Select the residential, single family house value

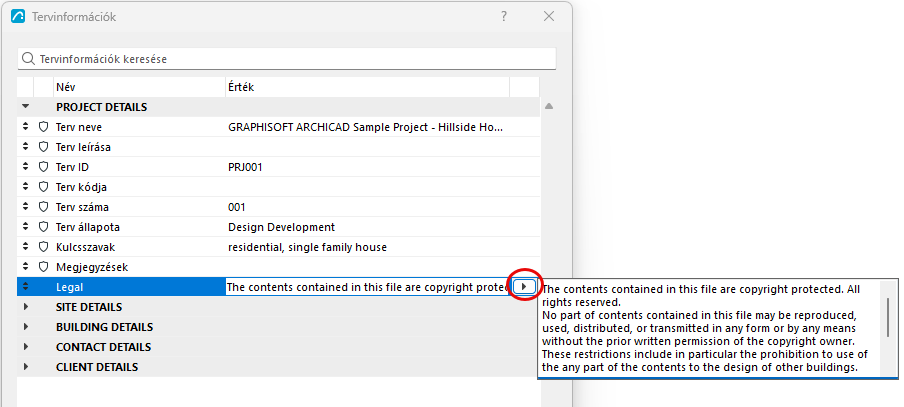[x=307, y=247]
